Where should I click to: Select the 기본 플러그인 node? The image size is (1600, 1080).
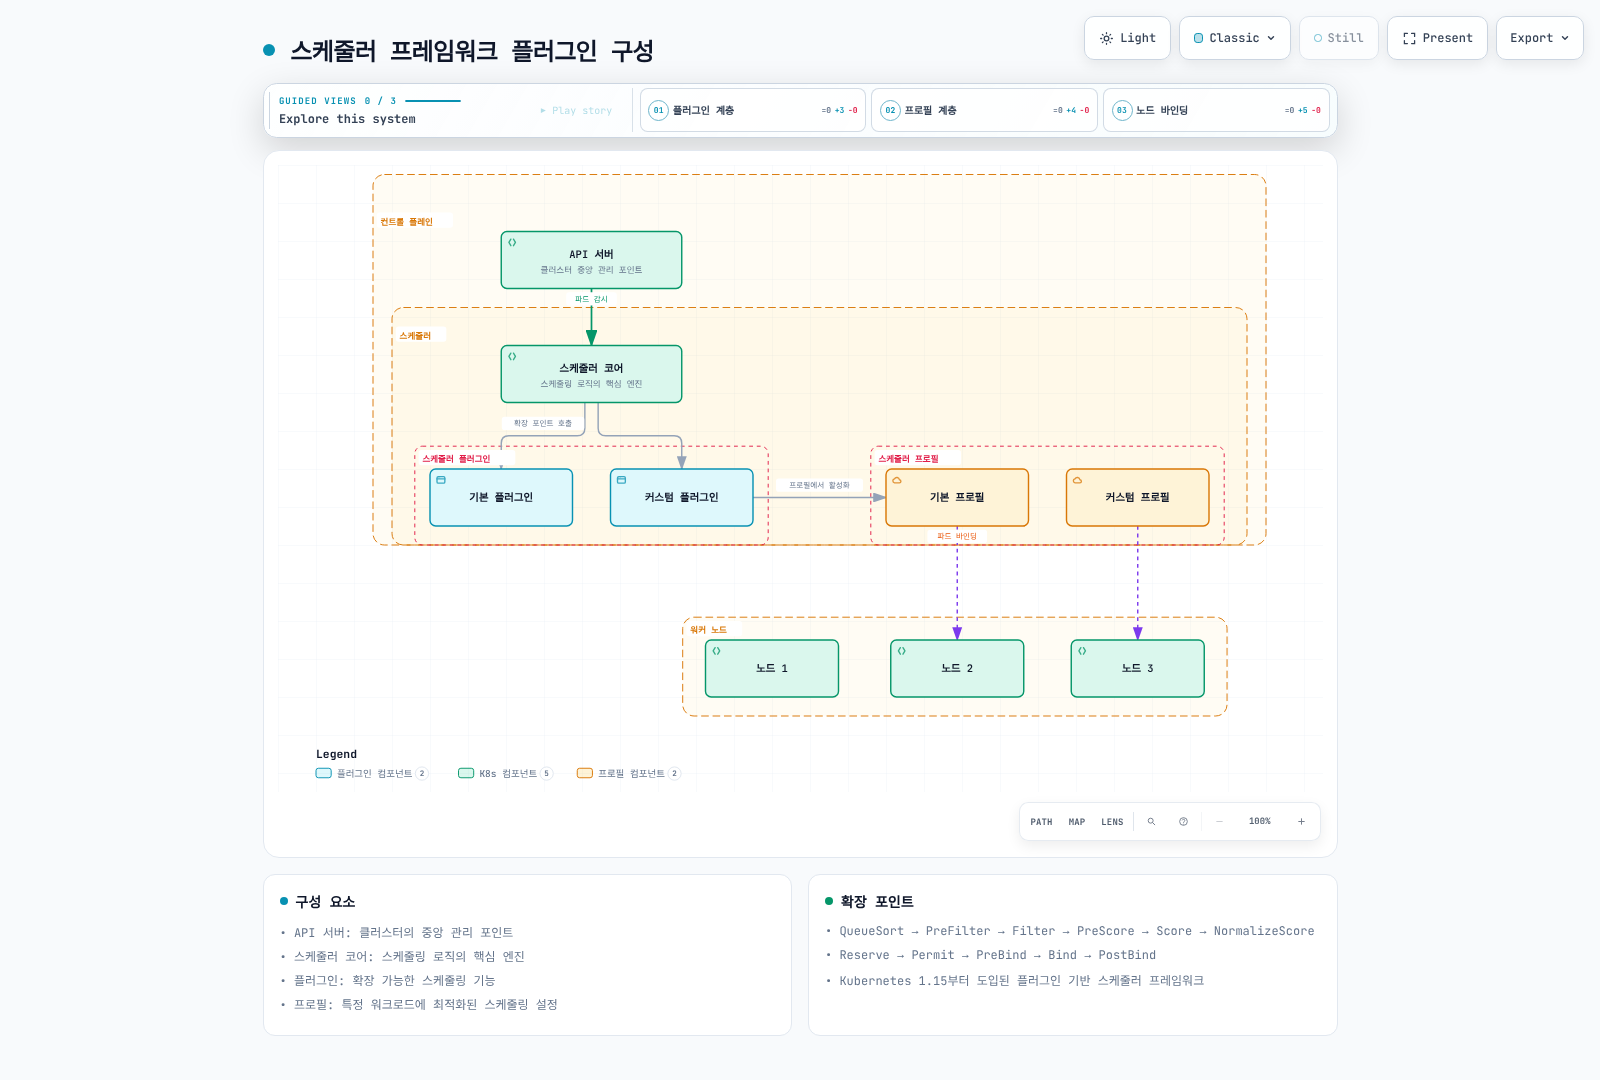(x=501, y=497)
